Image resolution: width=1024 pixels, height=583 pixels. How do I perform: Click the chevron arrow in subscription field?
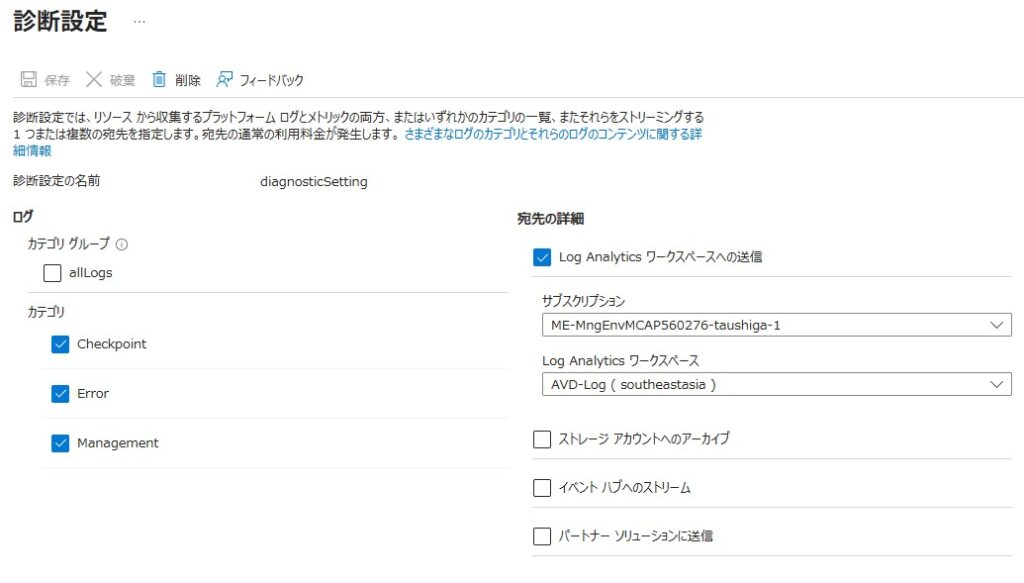point(995,325)
